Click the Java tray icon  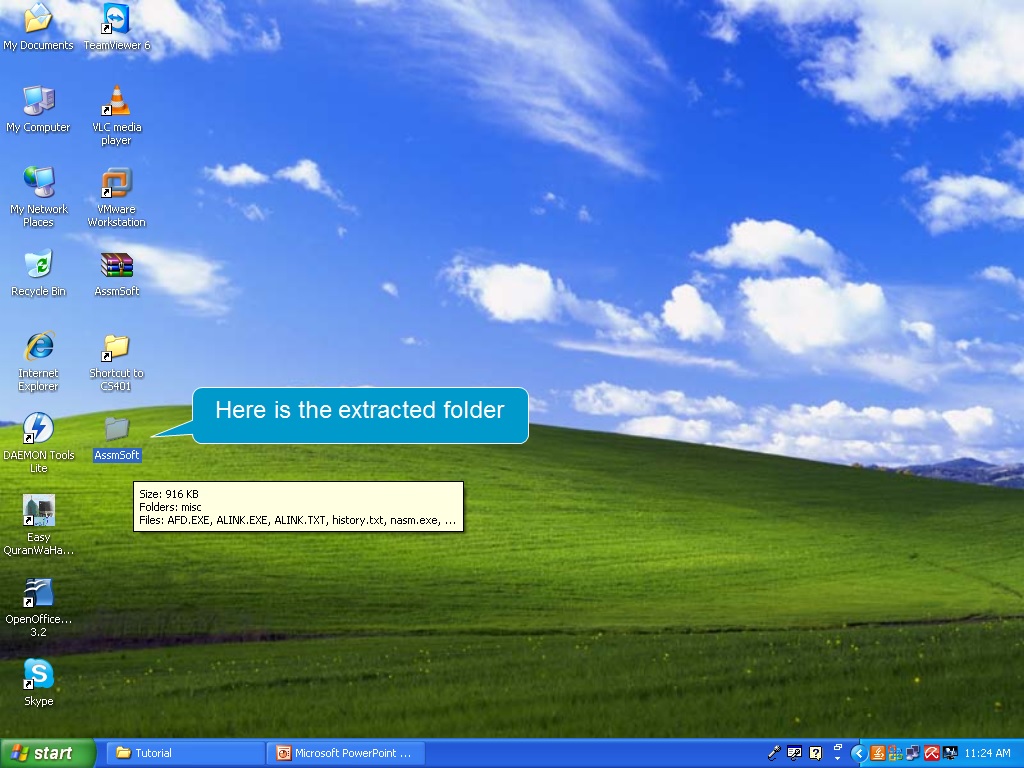click(x=878, y=753)
